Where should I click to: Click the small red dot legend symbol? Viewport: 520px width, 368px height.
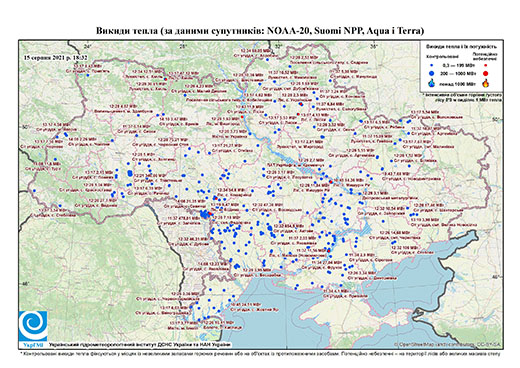[485, 66]
